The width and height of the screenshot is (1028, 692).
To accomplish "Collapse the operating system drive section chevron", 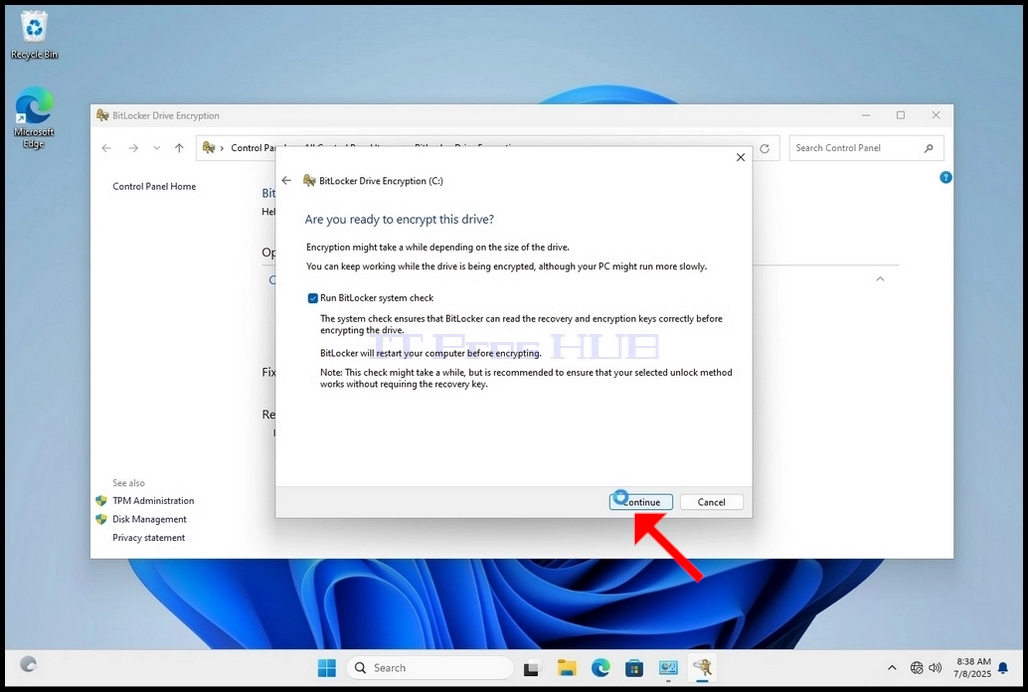I will pos(880,279).
